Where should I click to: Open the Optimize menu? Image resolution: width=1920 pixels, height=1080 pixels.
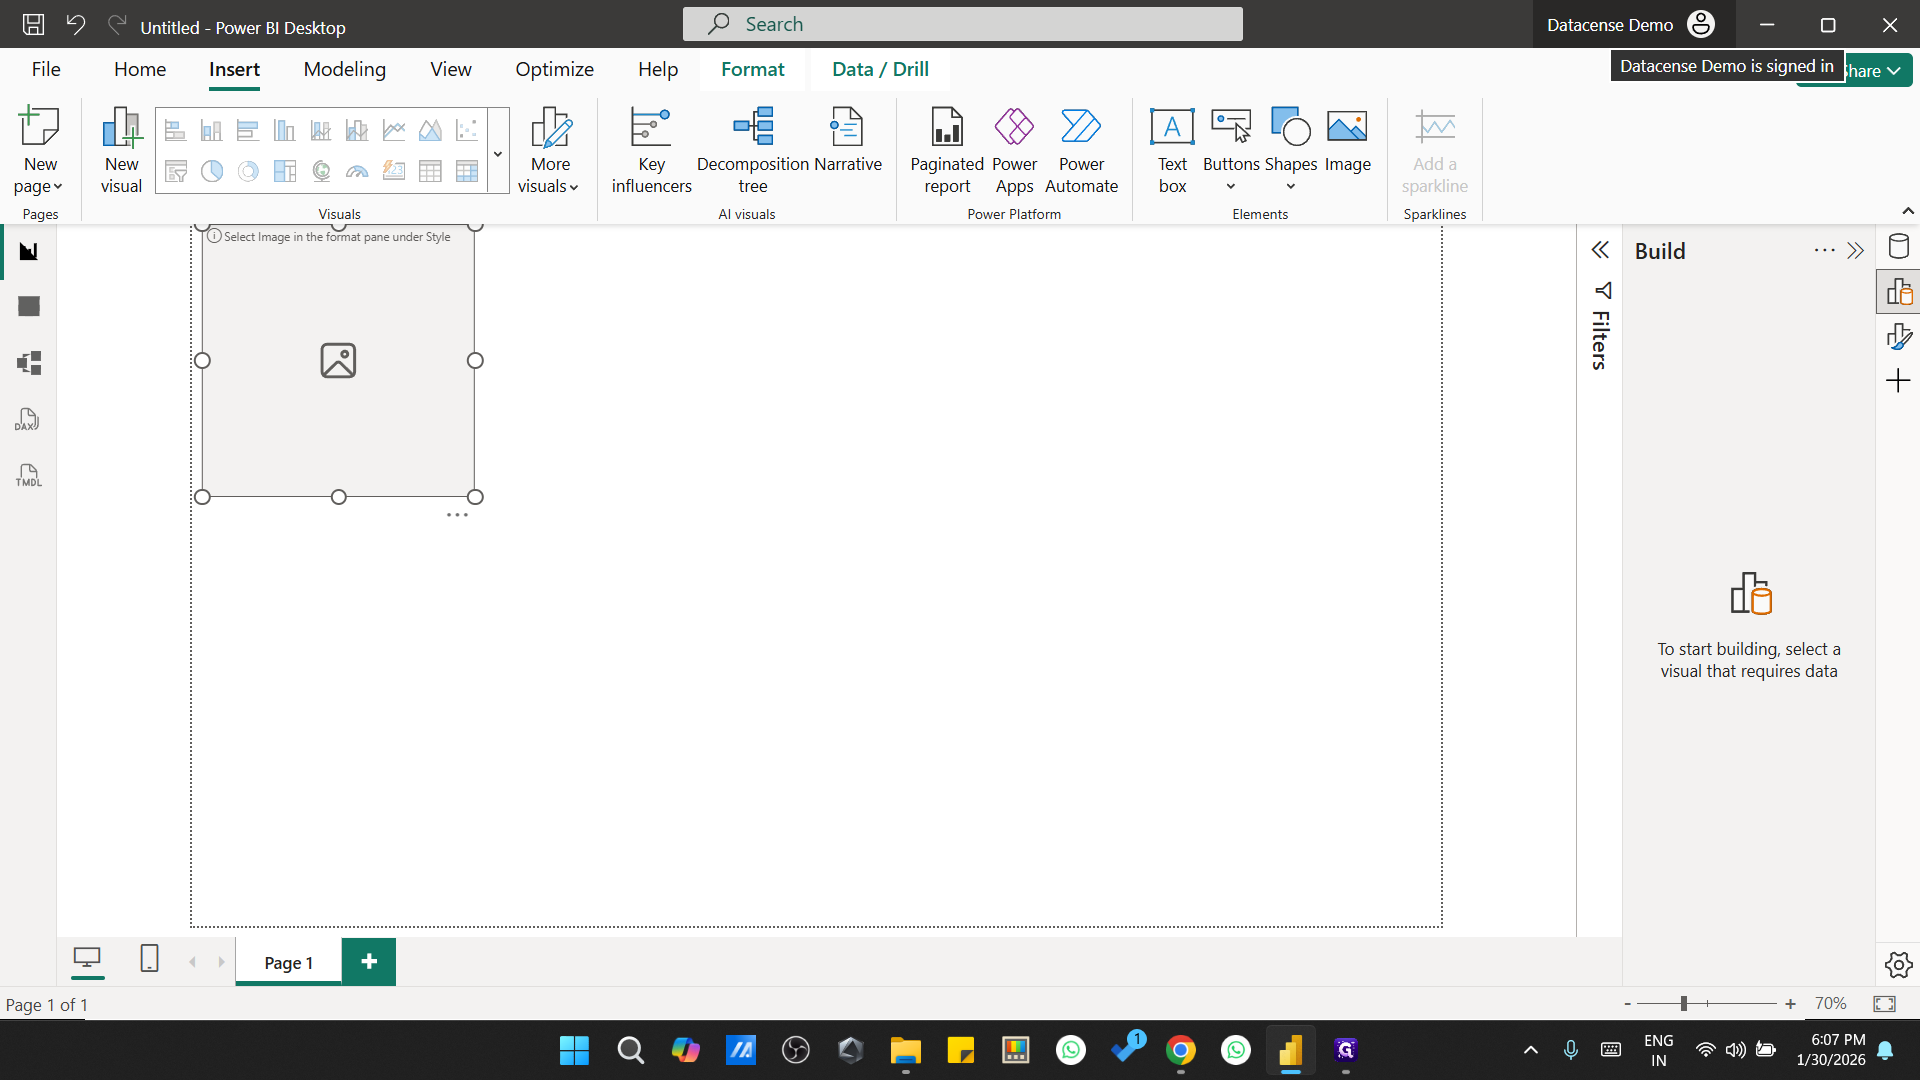(x=554, y=69)
